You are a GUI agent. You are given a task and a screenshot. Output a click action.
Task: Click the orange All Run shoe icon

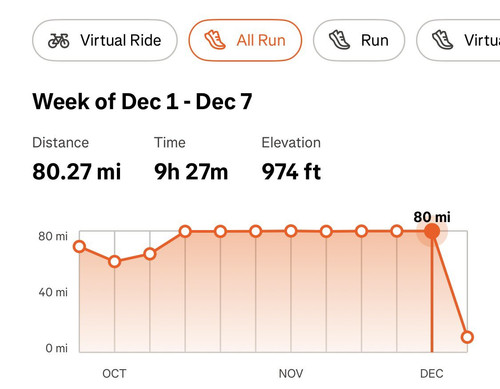coord(215,40)
